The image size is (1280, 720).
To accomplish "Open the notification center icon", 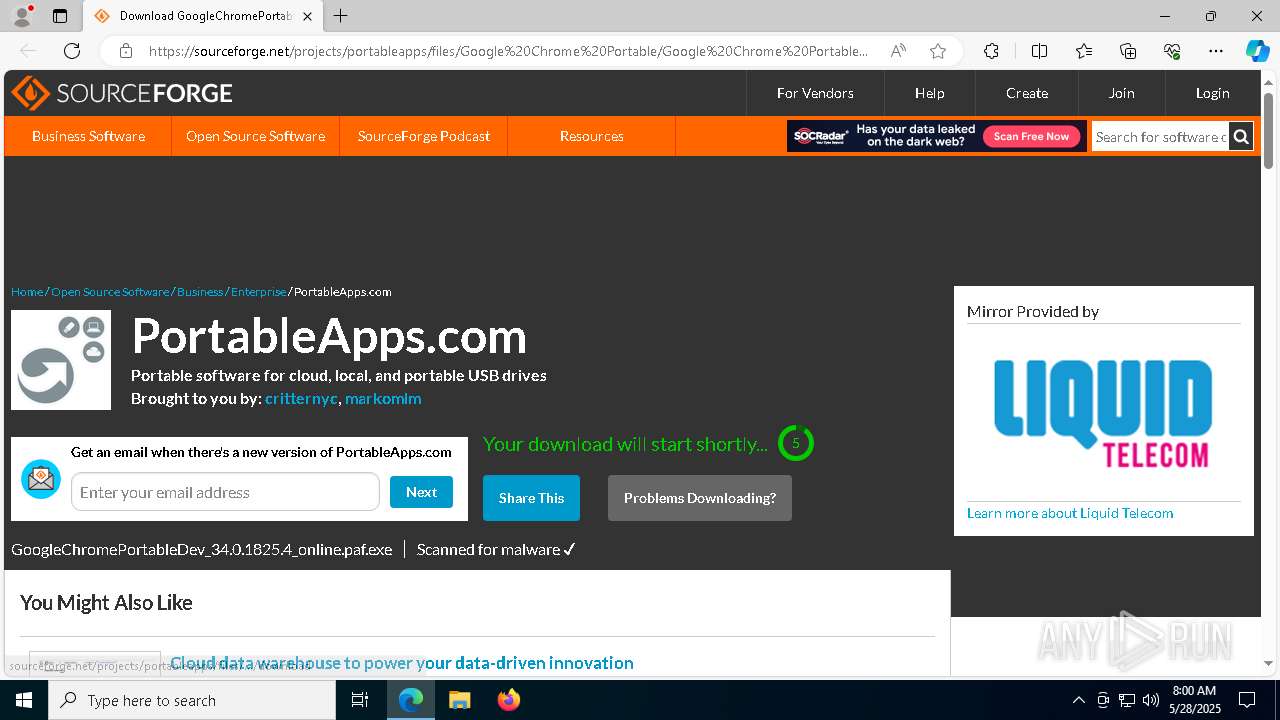I will point(1247,700).
